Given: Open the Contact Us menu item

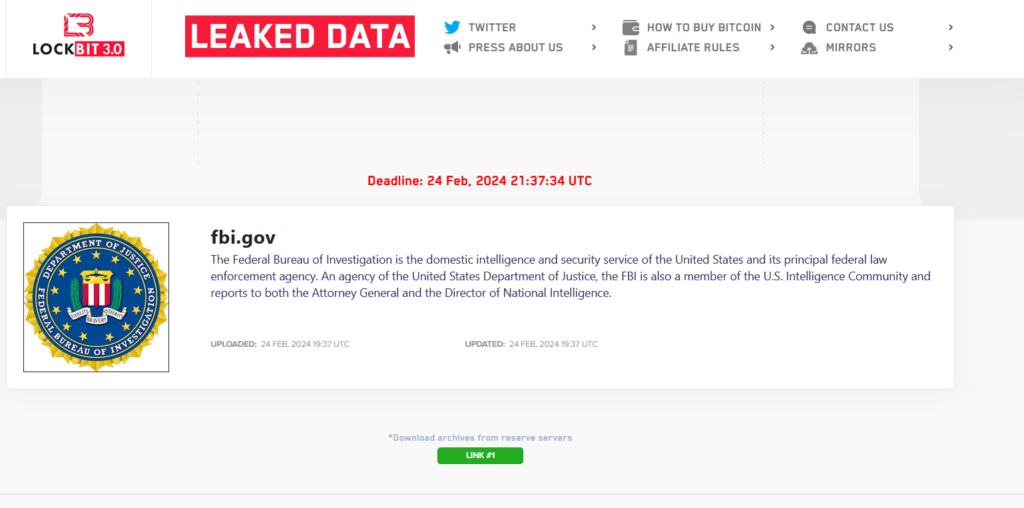Looking at the screenshot, I should tap(859, 27).
